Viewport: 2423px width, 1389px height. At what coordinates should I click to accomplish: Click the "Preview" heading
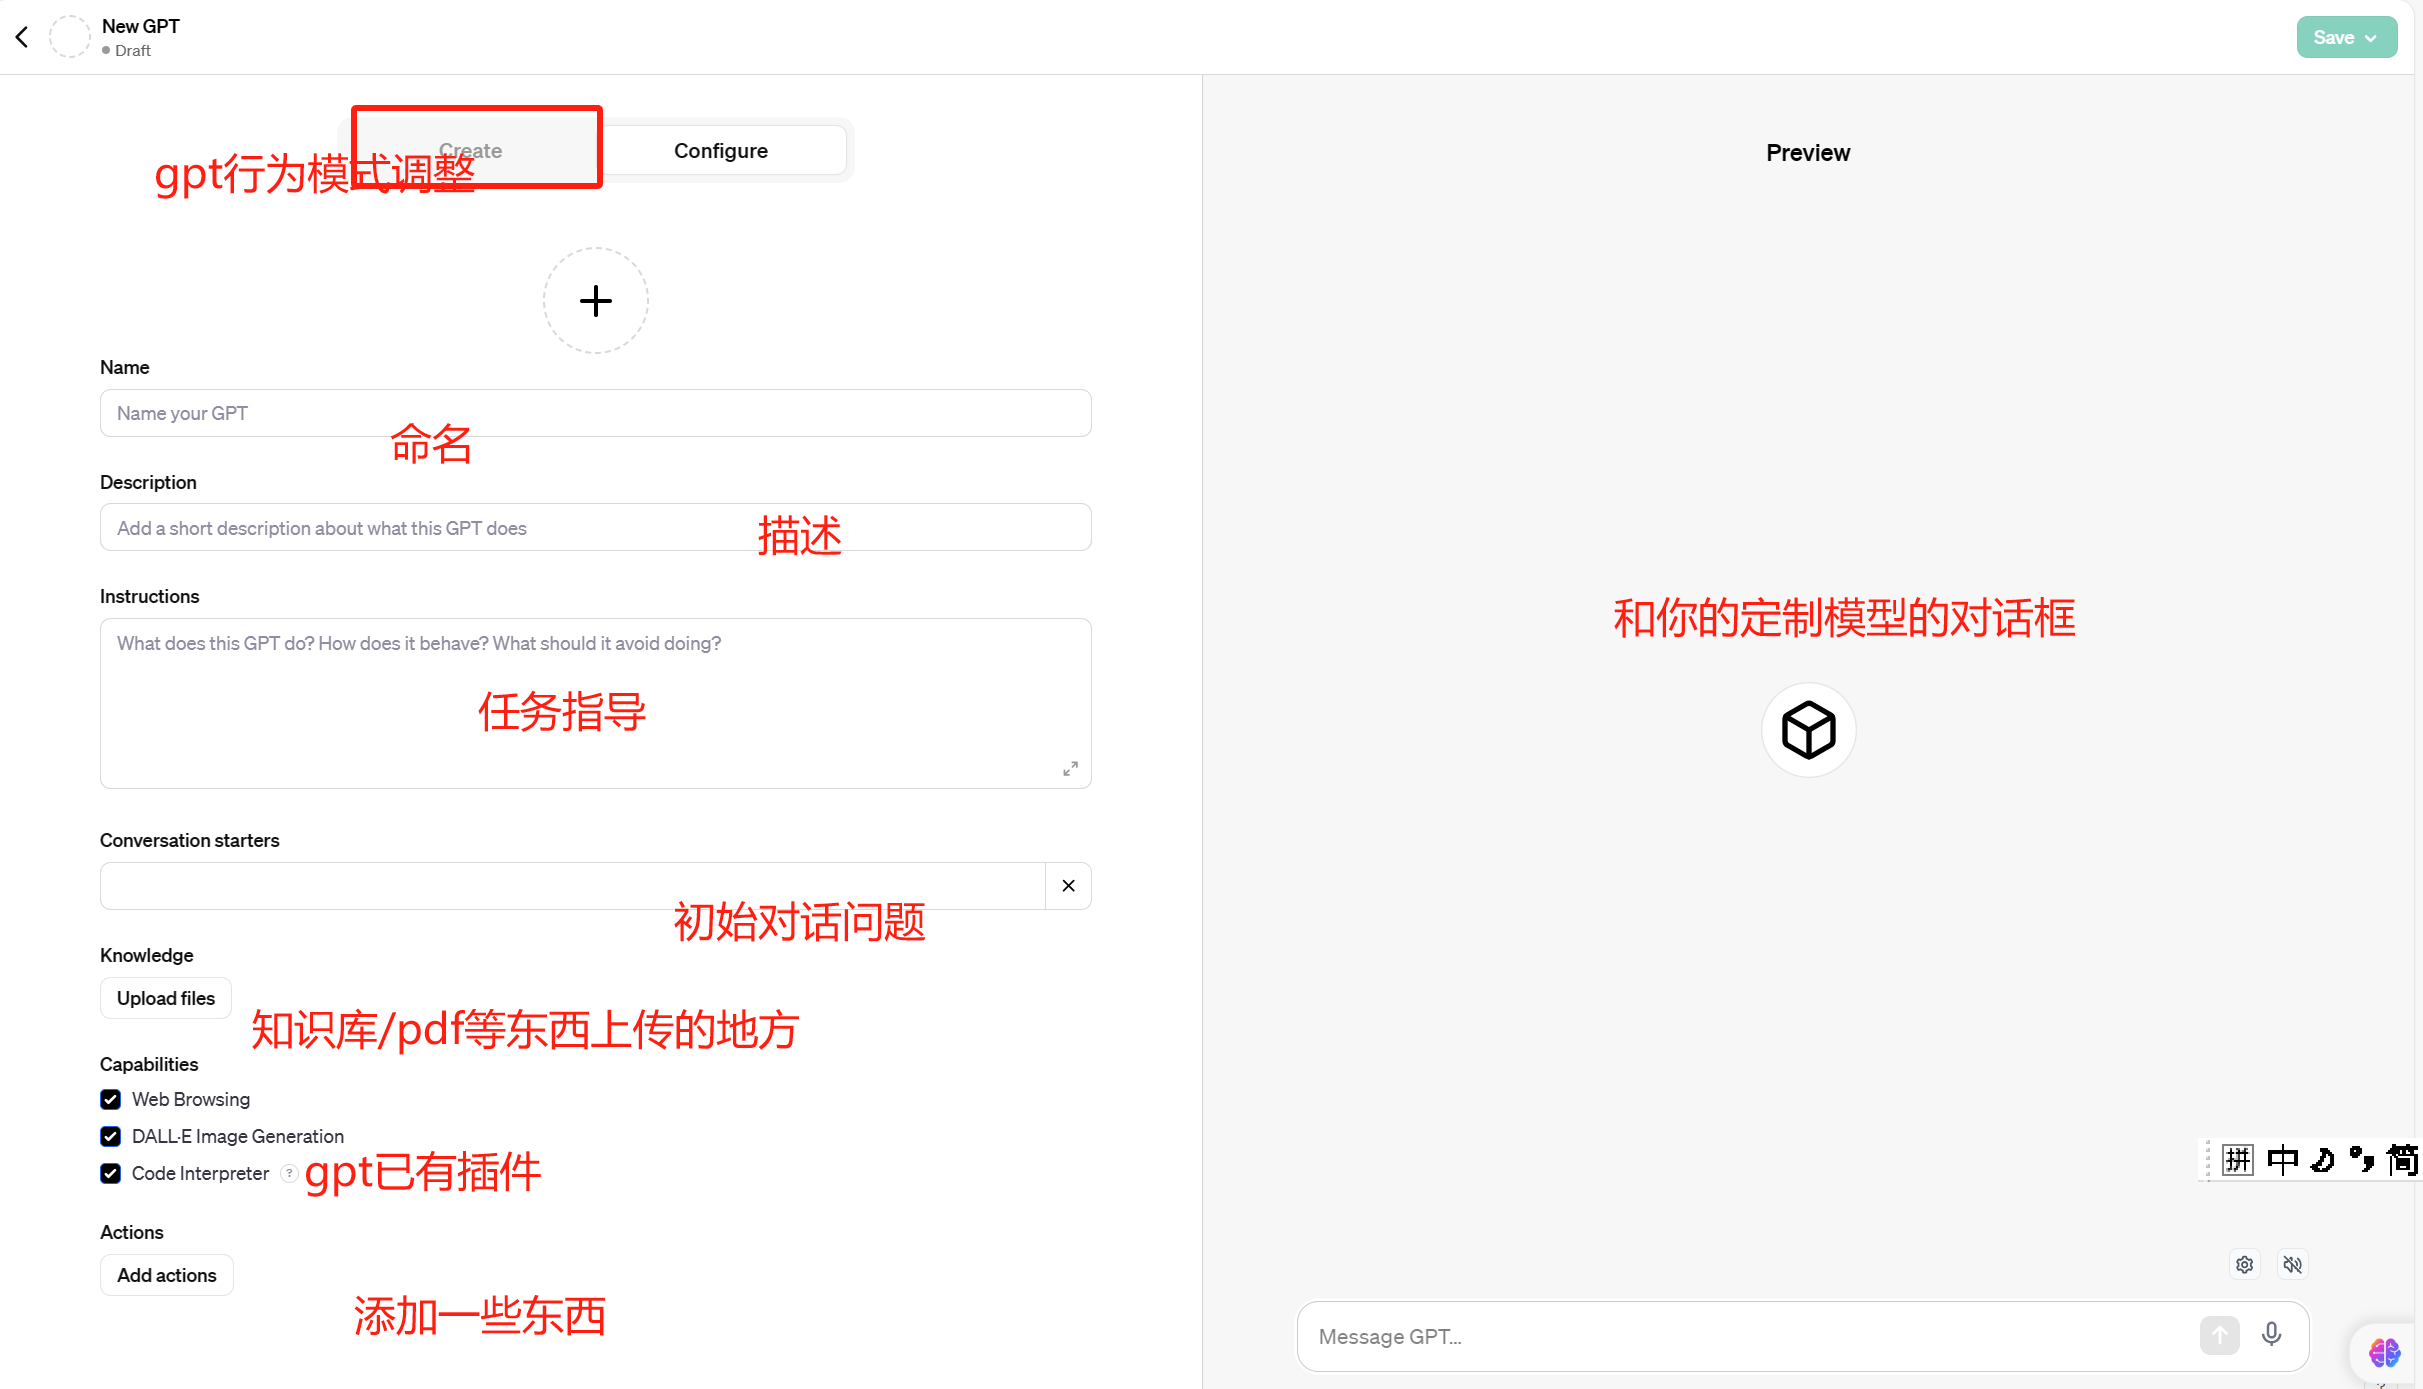point(1808,153)
